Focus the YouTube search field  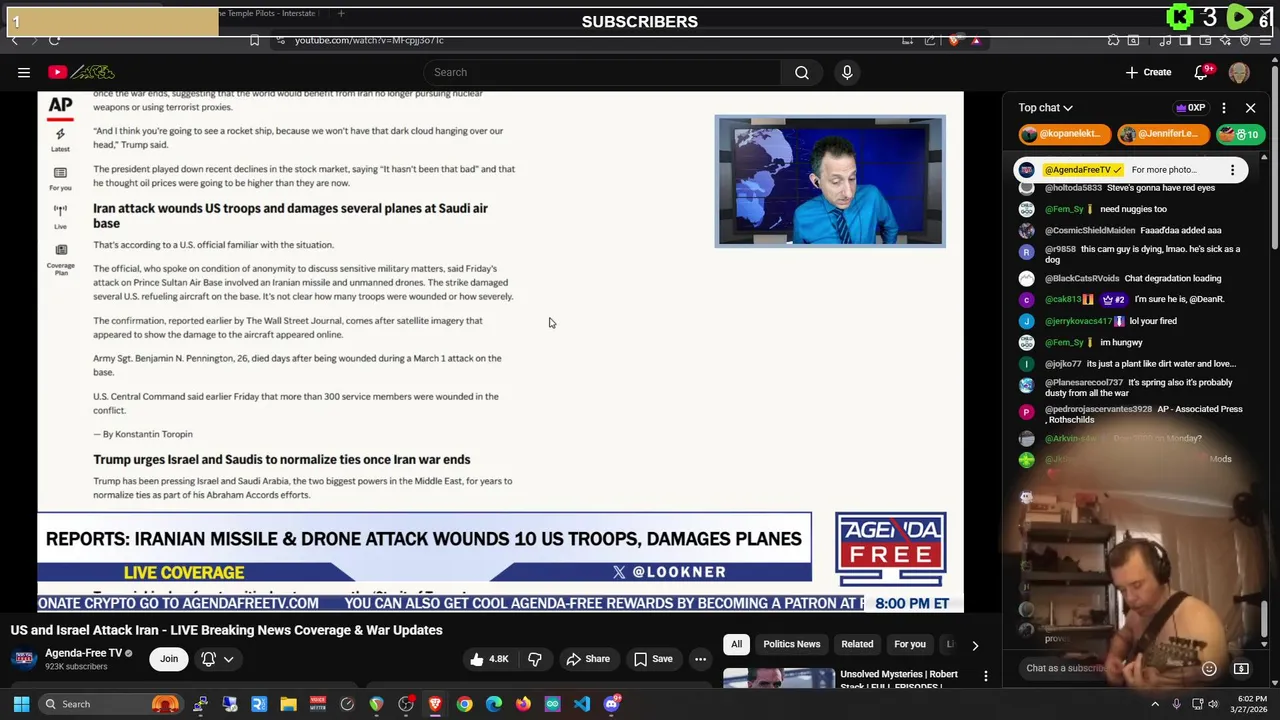coord(602,72)
